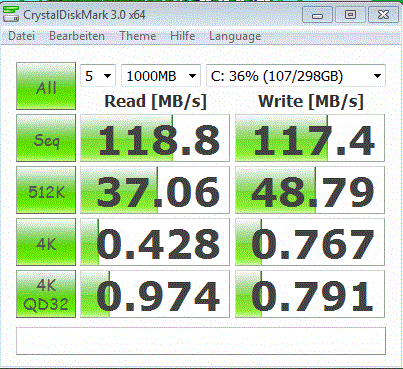Open the Language menu

pyautogui.click(x=235, y=36)
